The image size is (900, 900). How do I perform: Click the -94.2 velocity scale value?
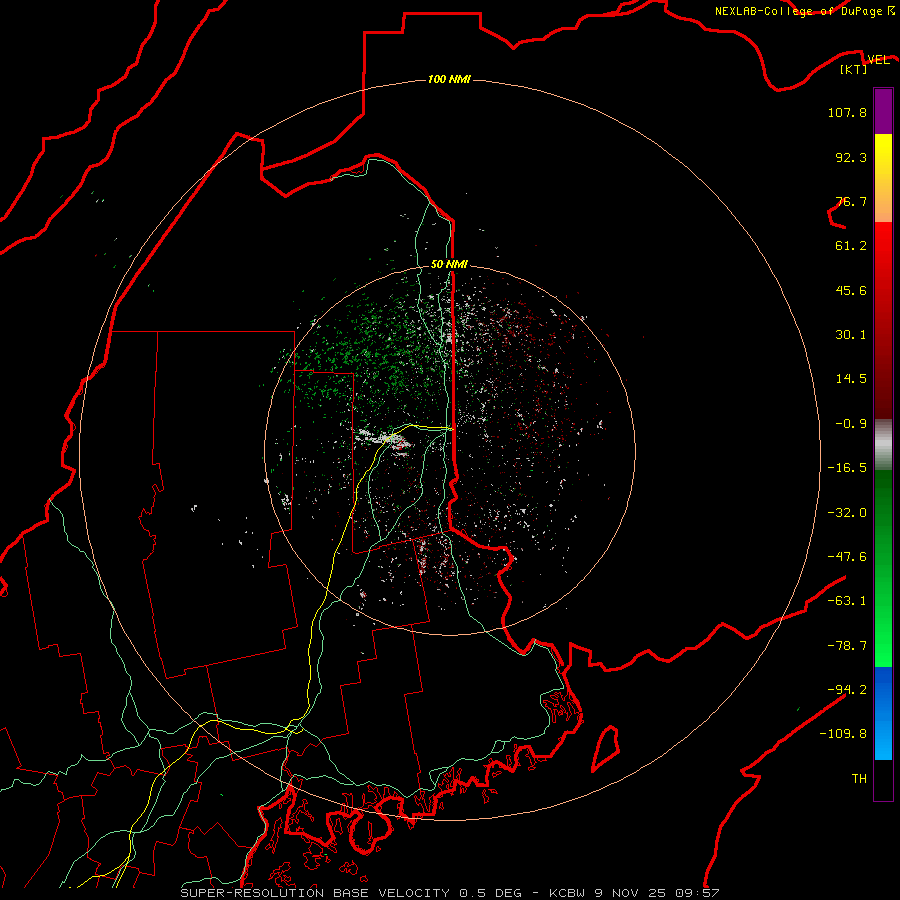point(847,689)
